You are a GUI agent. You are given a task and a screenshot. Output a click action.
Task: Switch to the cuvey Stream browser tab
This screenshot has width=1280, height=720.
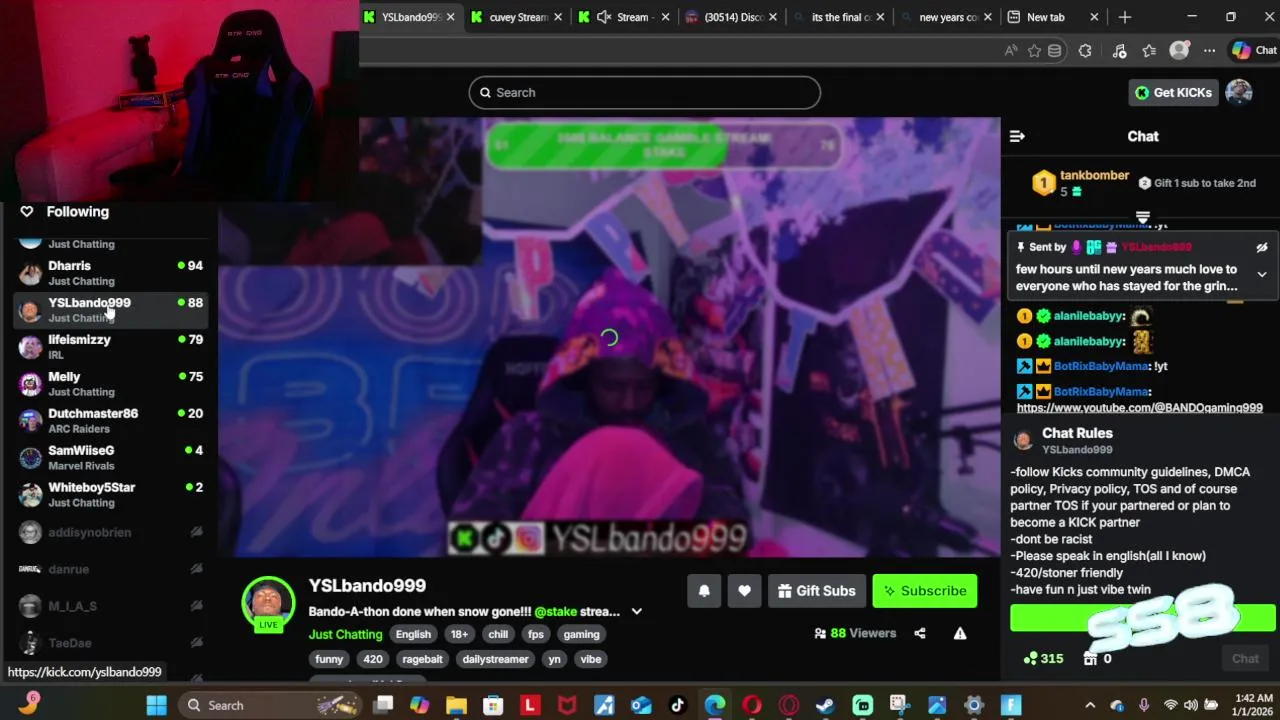coord(517,17)
